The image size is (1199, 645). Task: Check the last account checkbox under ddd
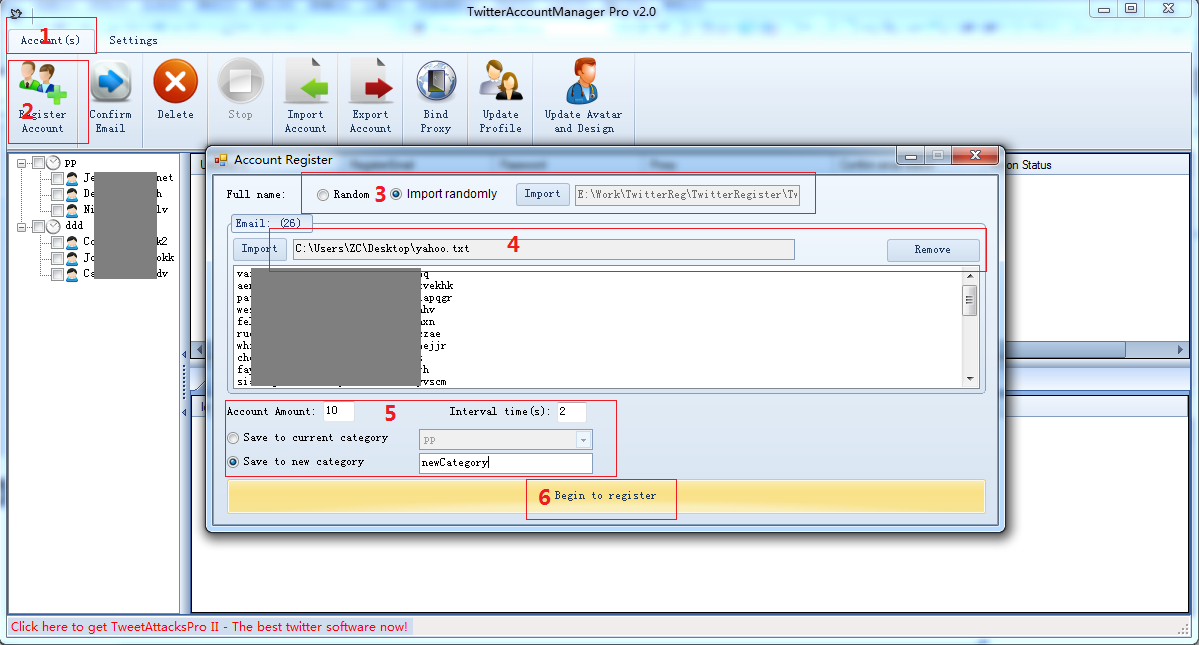57,274
